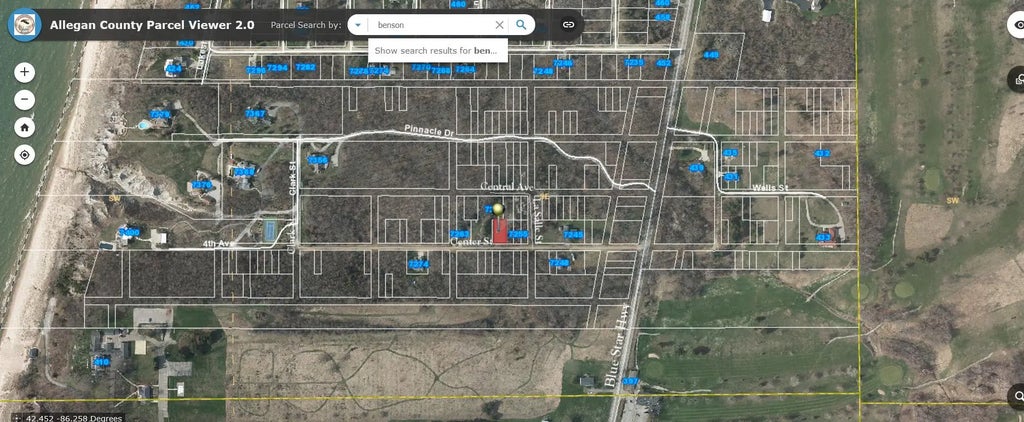Click the parcel labeled 7274
Image resolution: width=1024 pixels, height=422 pixels.
point(419,264)
